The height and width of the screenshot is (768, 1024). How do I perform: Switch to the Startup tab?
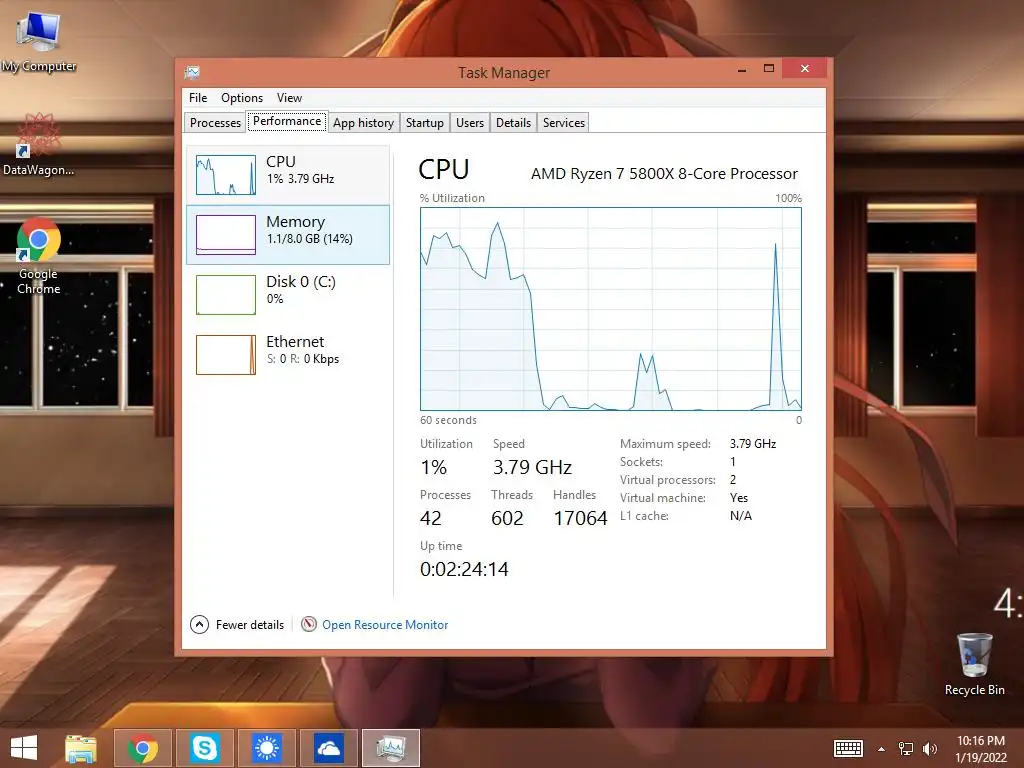[424, 123]
